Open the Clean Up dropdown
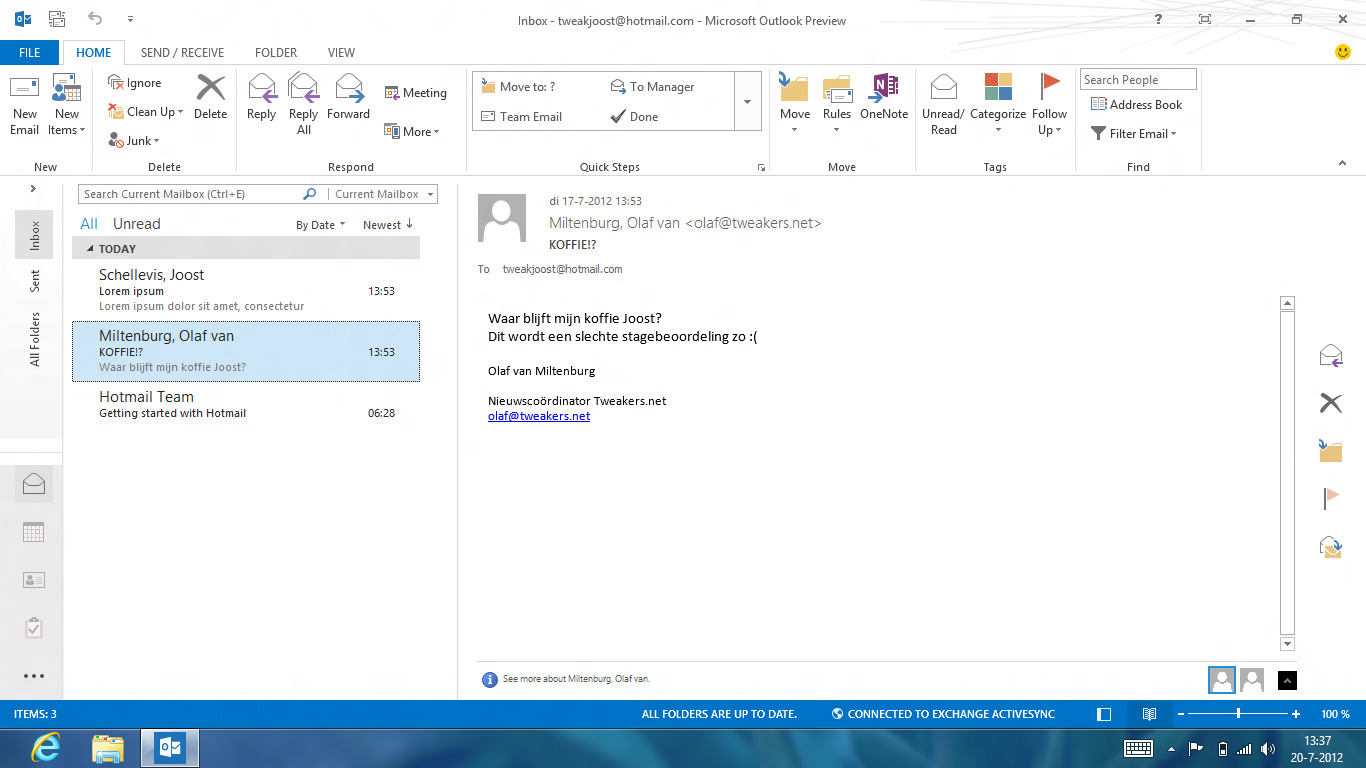The image size is (1366, 768). tap(144, 112)
